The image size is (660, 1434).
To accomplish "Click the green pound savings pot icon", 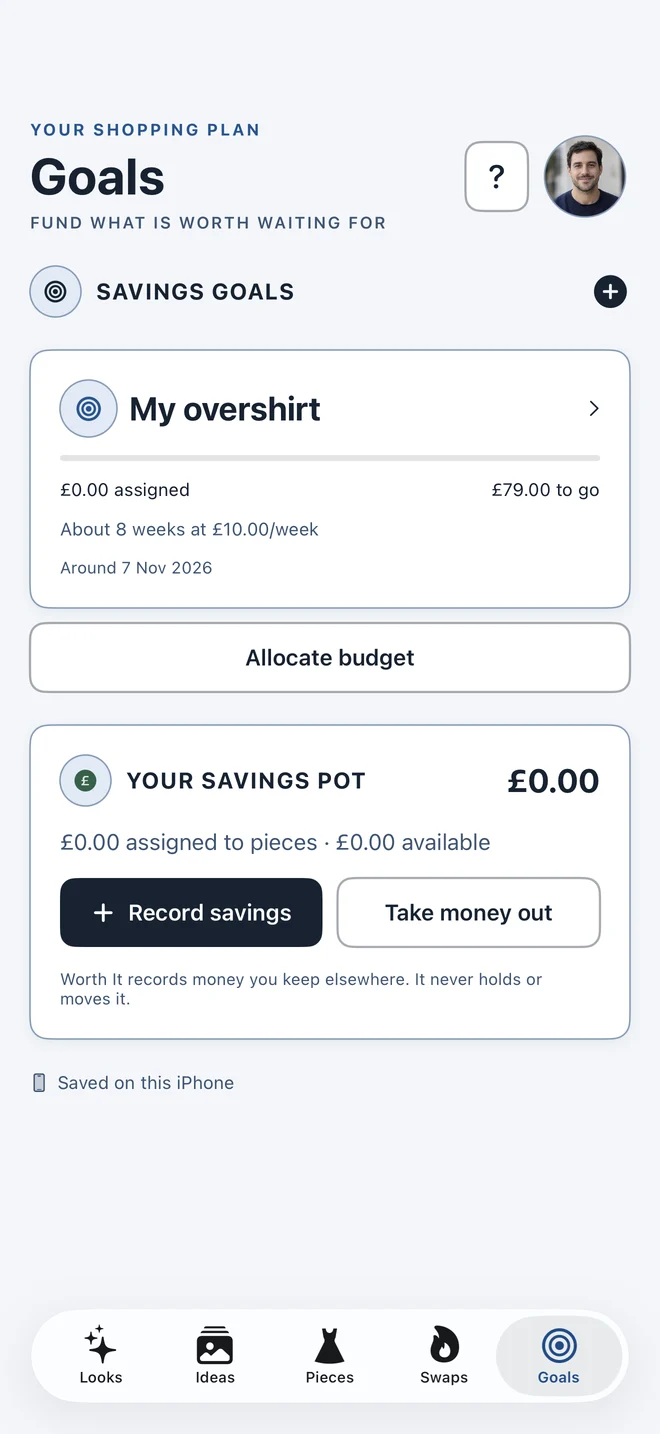I will tap(86, 781).
